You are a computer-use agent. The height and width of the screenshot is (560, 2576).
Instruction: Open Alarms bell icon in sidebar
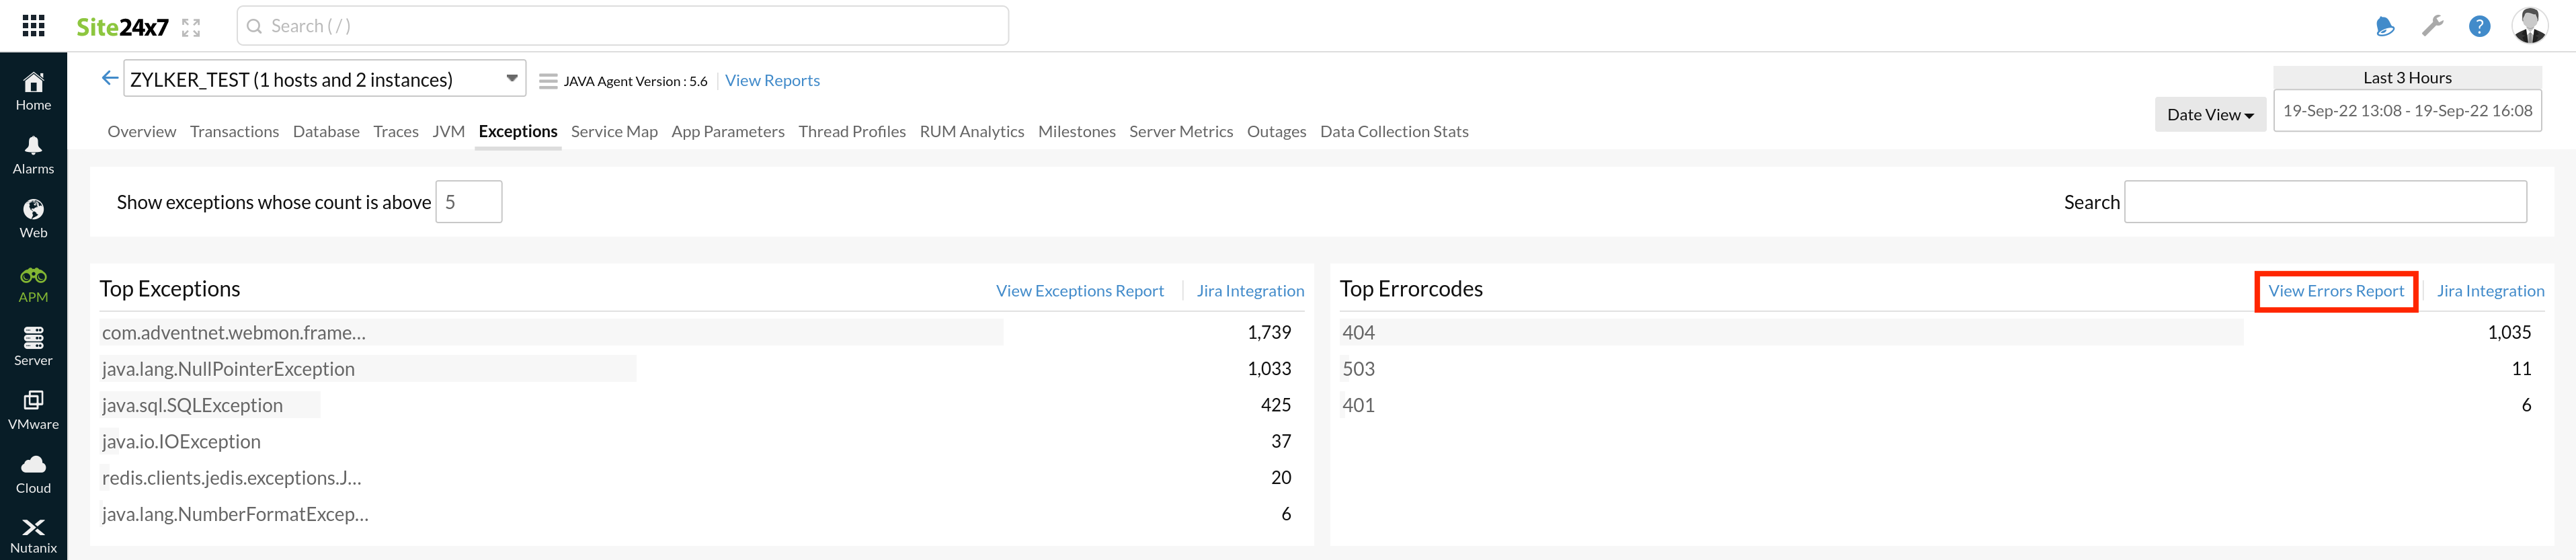[33, 146]
